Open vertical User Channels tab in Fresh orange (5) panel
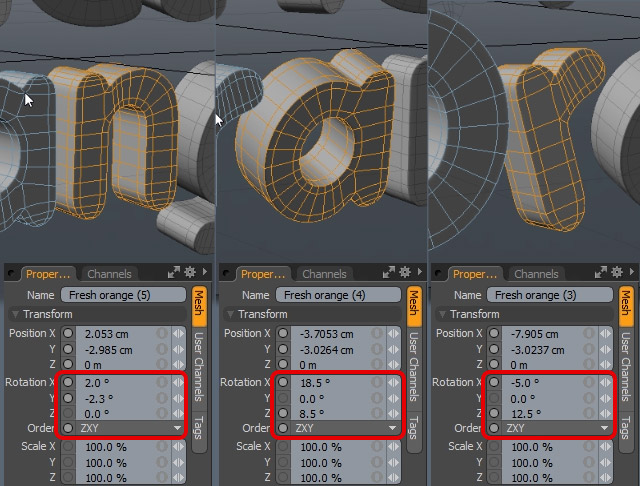The height and width of the screenshot is (486, 640). (199, 366)
